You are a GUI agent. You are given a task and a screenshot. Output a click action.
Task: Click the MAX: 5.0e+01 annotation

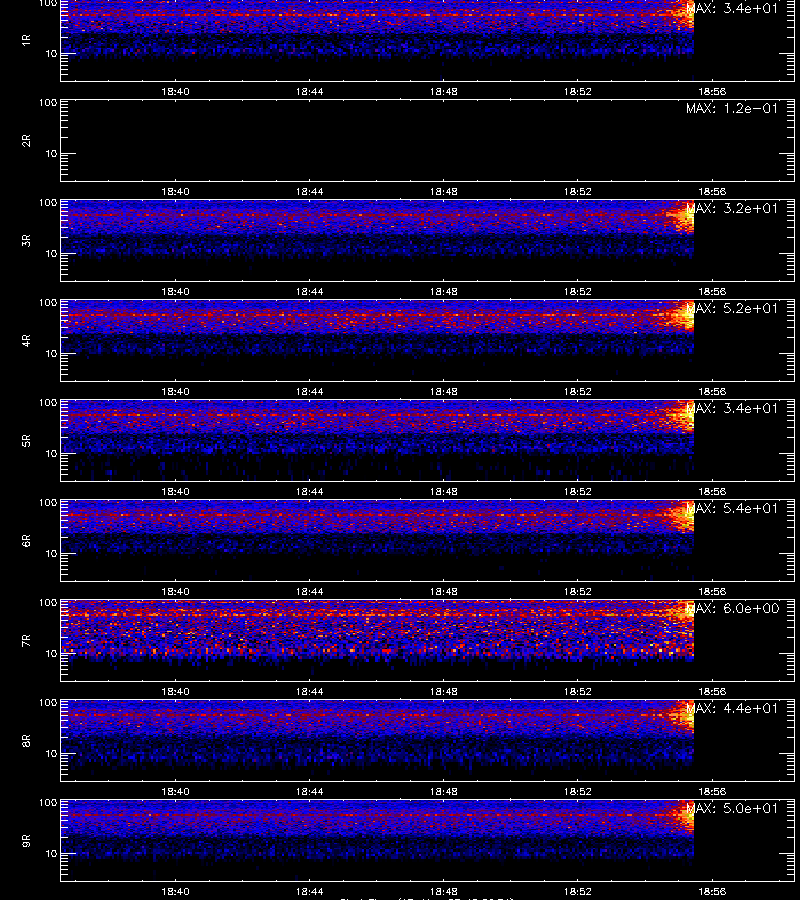[732, 808]
